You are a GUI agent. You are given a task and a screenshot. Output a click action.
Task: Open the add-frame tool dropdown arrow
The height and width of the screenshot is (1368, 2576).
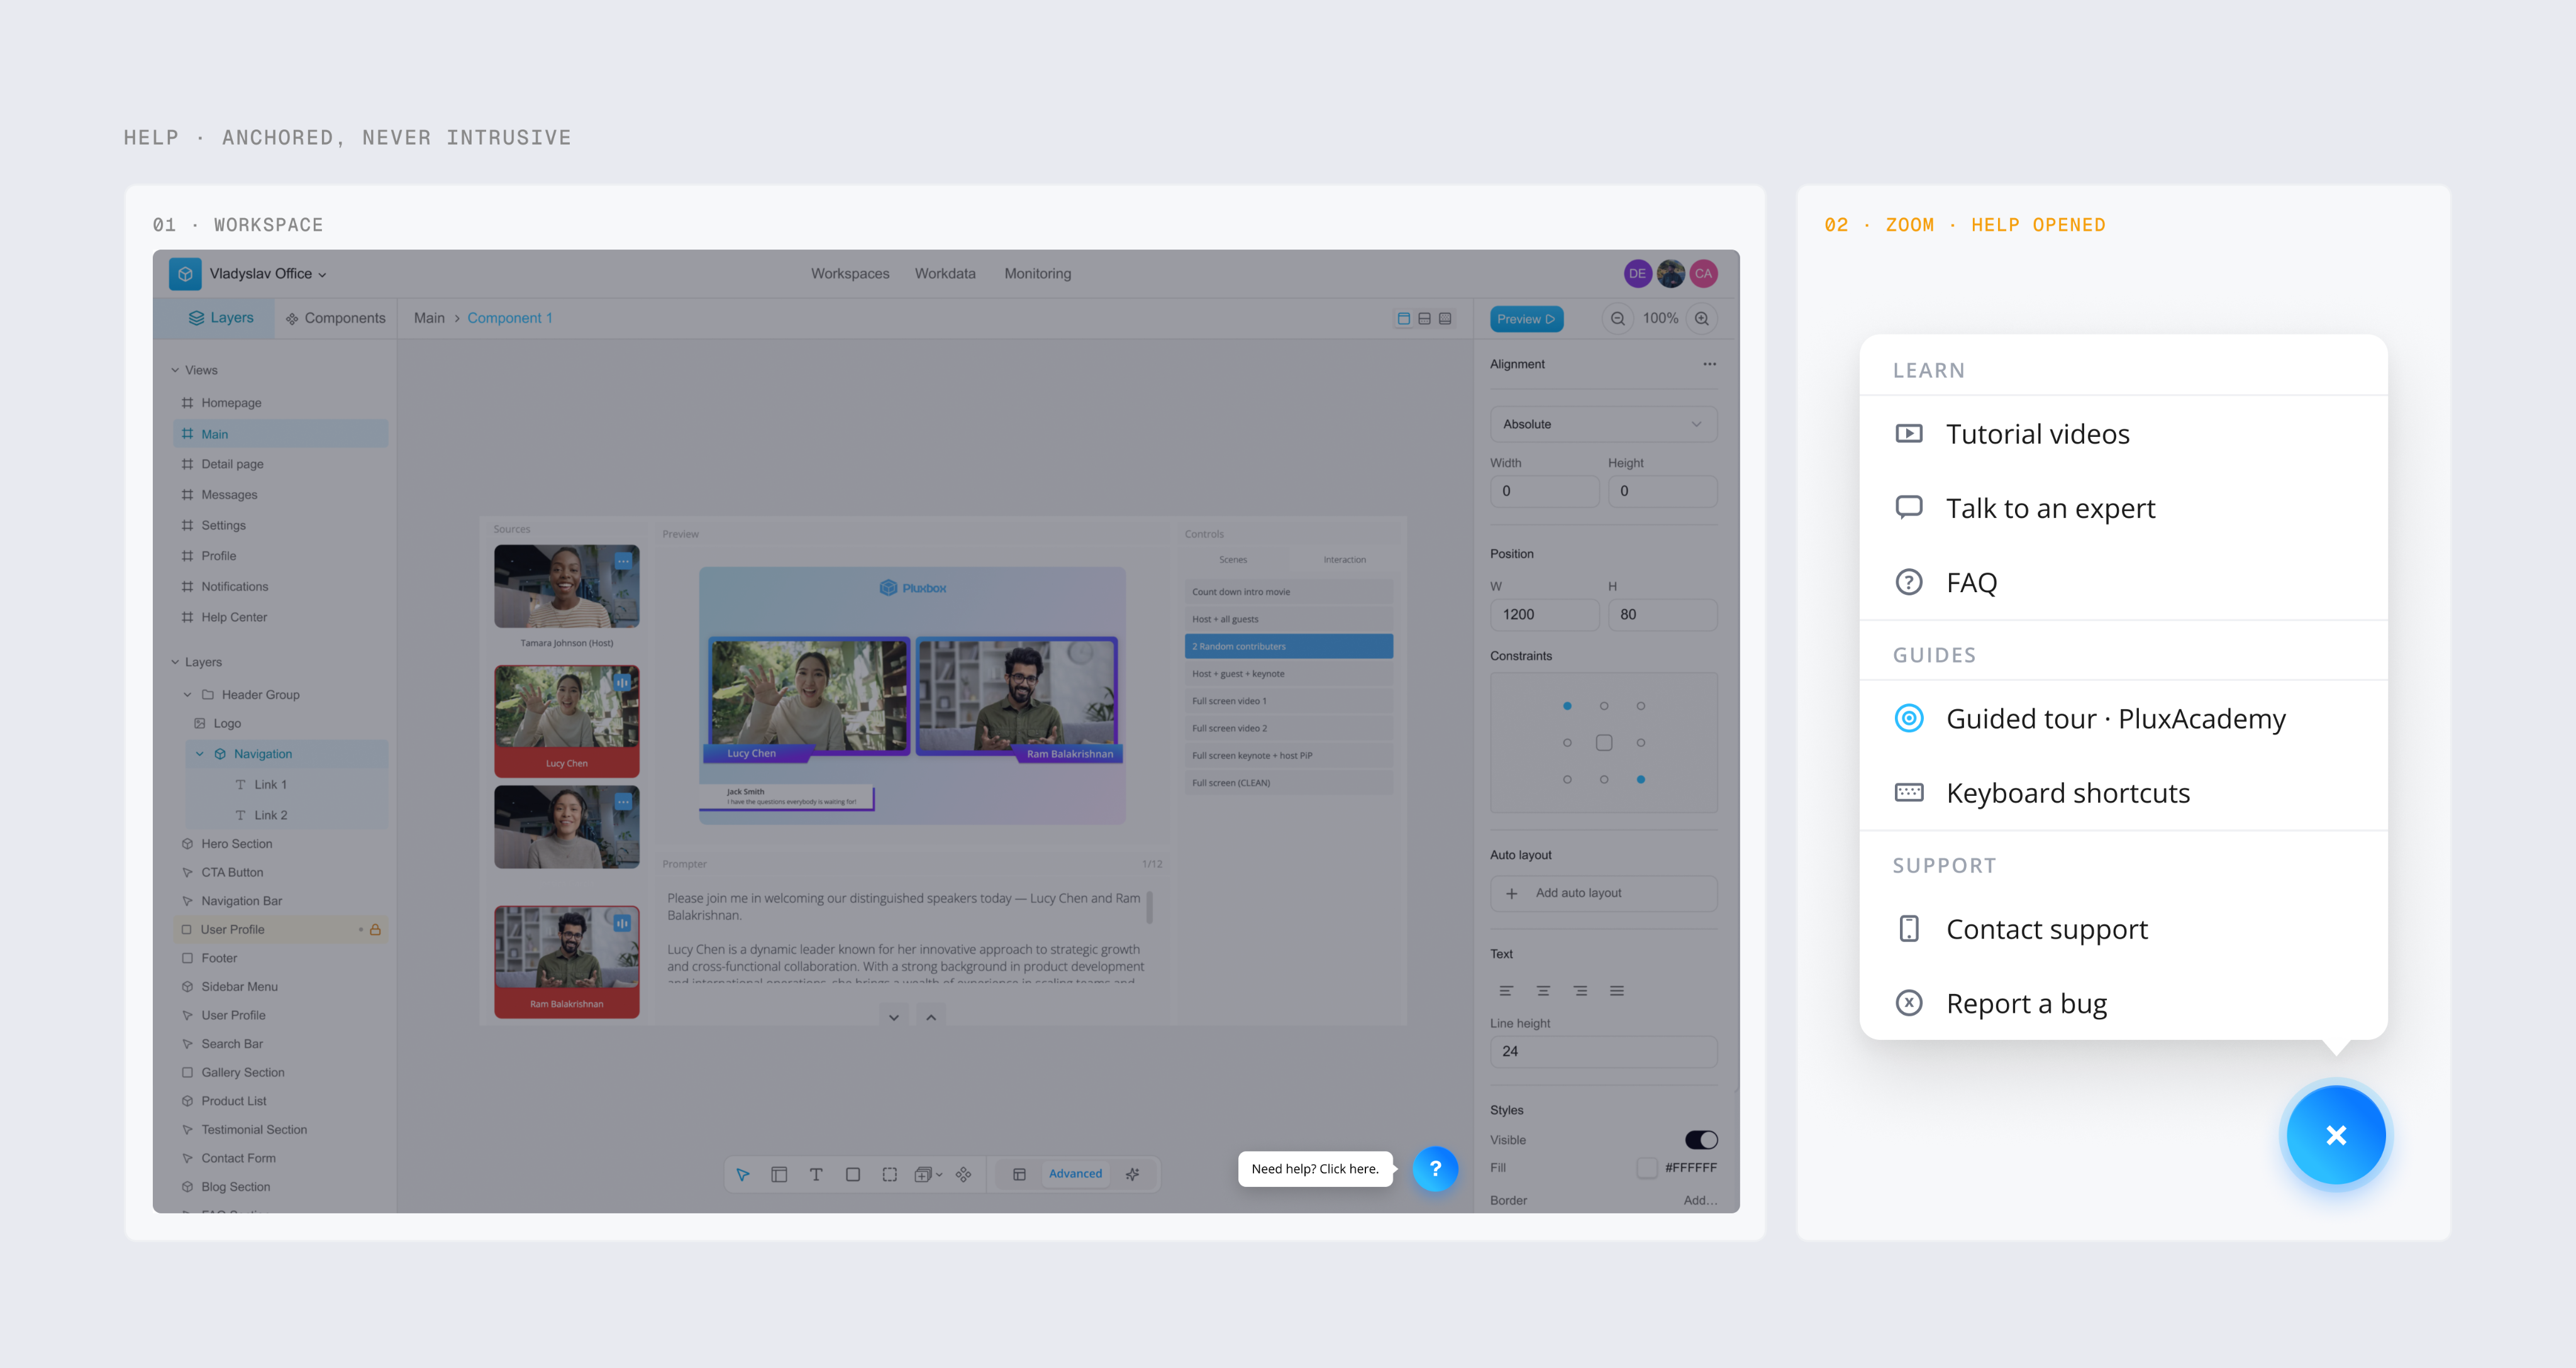click(x=939, y=1175)
